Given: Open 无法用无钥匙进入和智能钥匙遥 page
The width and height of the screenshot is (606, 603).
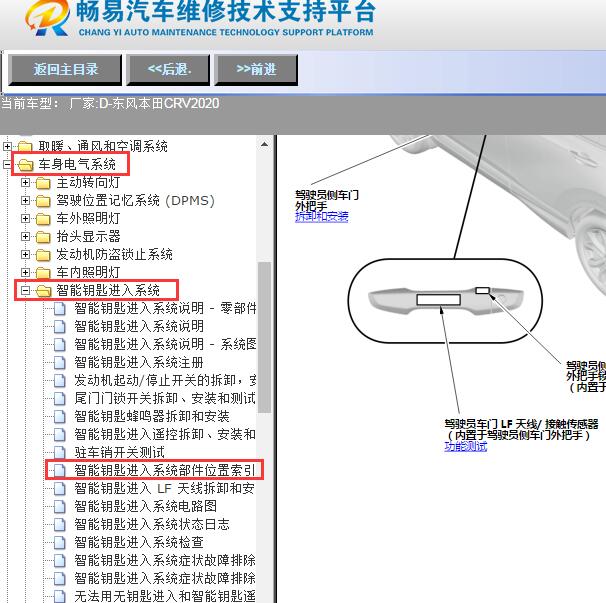Looking at the screenshot, I should pos(165,596).
